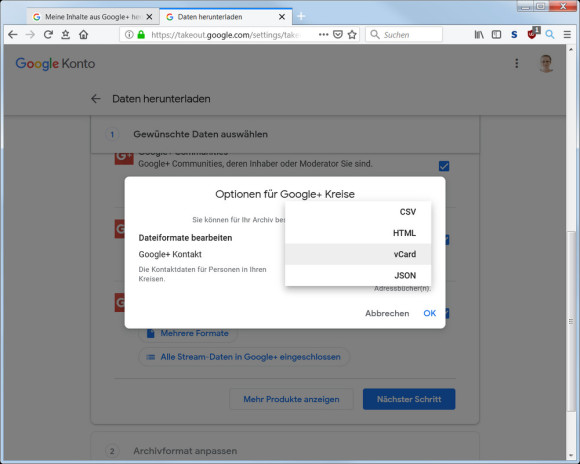Screen dimensions: 580x464
Task: Click the account profile picture
Action: (x=546, y=64)
